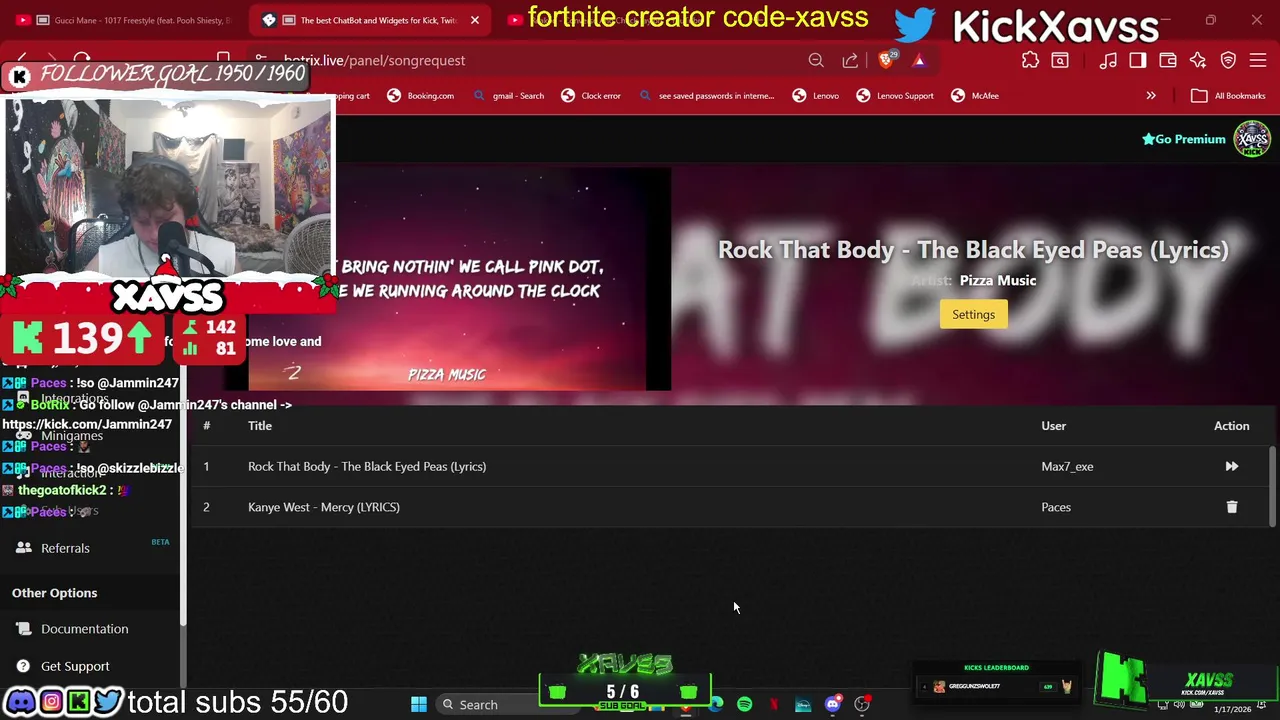This screenshot has width=1280, height=720.
Task: Open the XAVSS profile avatar menu
Action: pos(1251,139)
